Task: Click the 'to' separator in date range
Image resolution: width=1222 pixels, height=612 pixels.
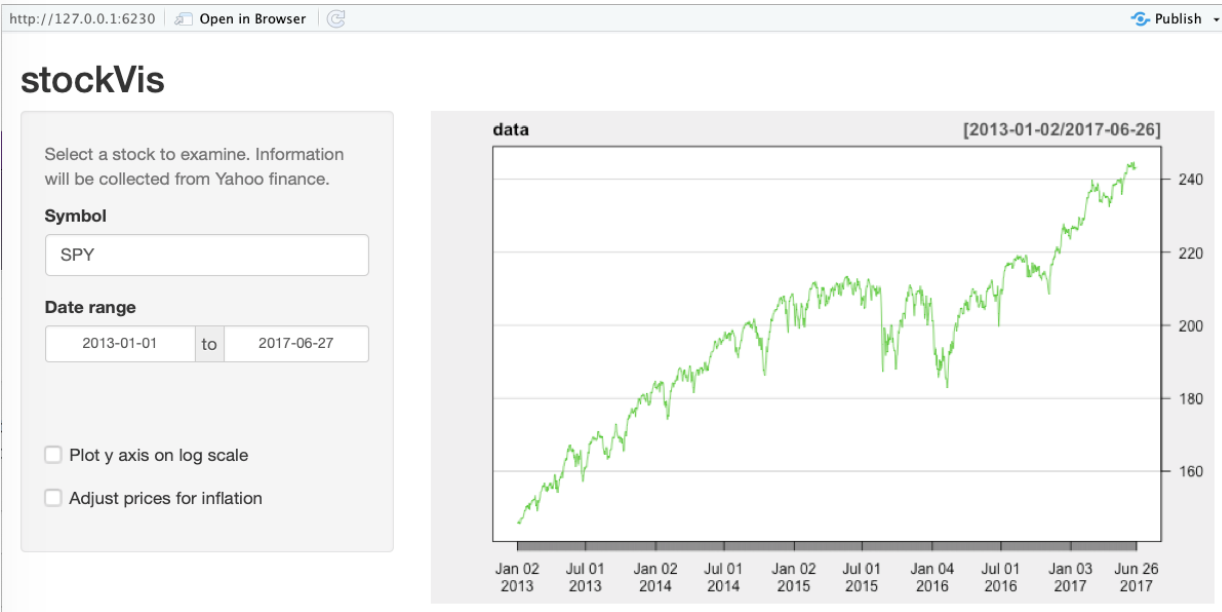Action: pyautogui.click(x=209, y=344)
